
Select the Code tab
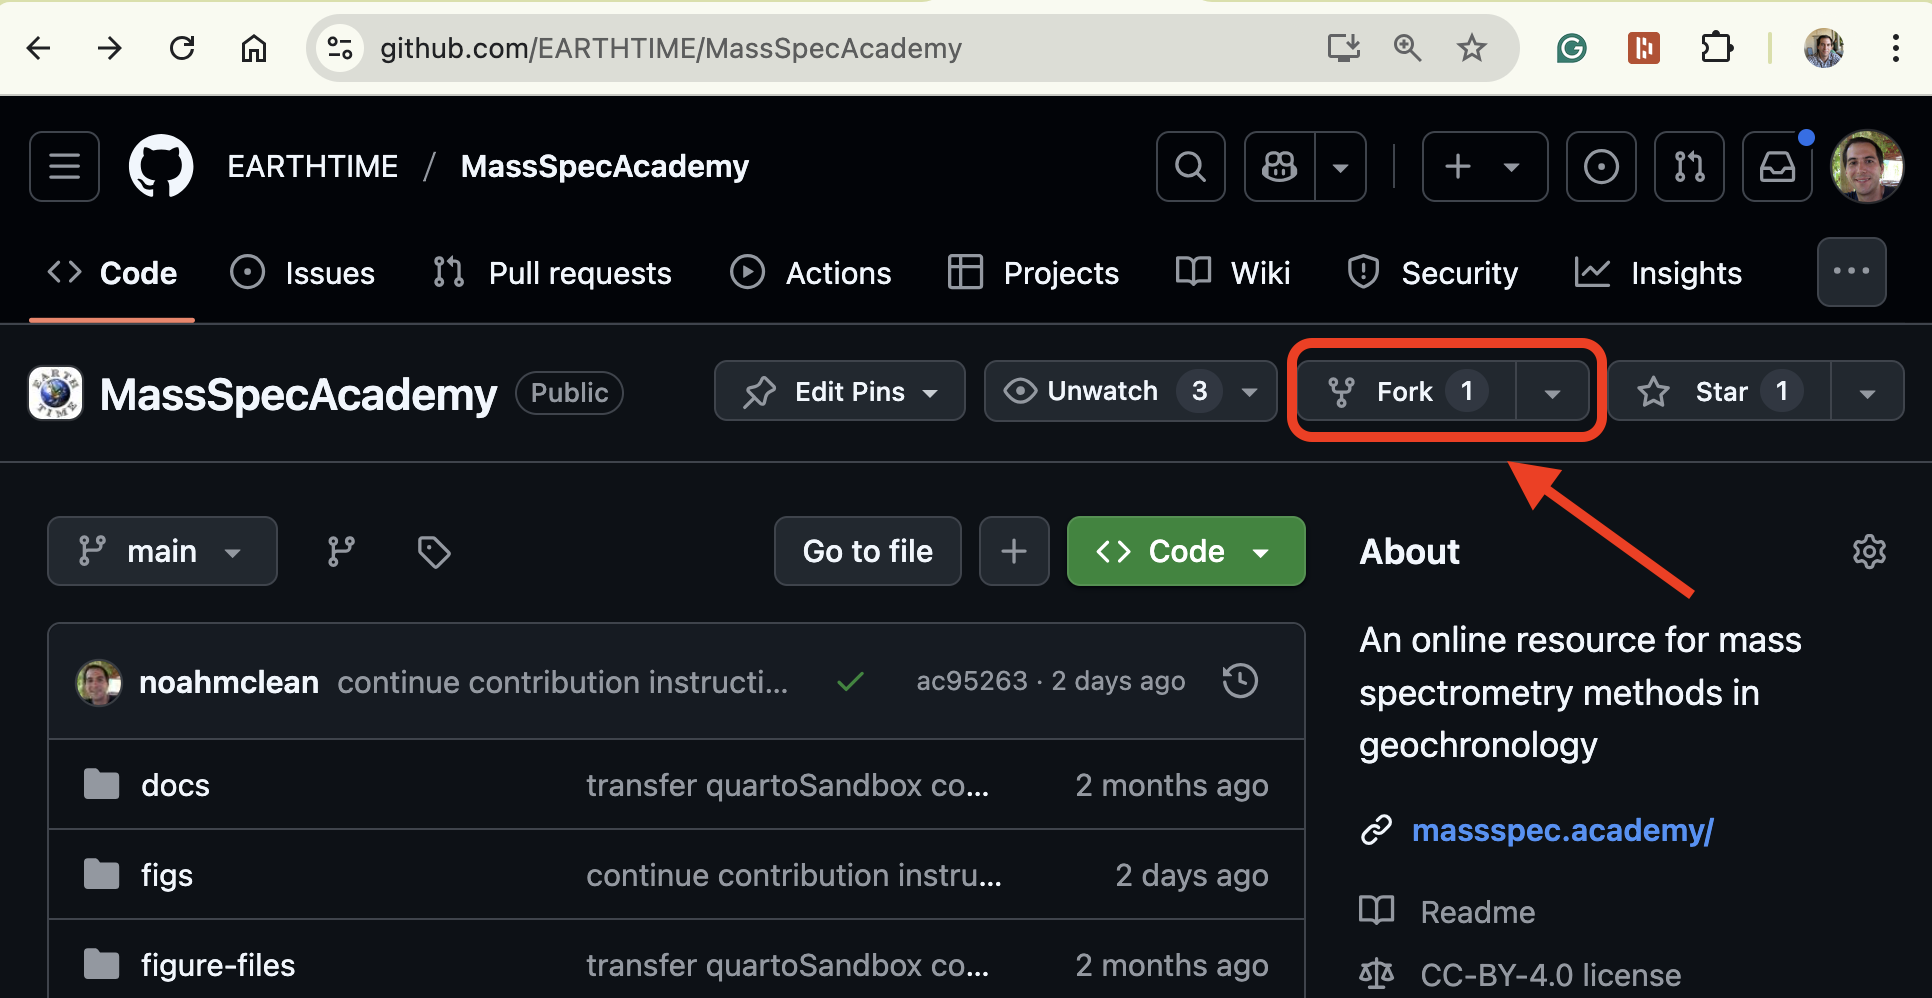[x=112, y=273]
